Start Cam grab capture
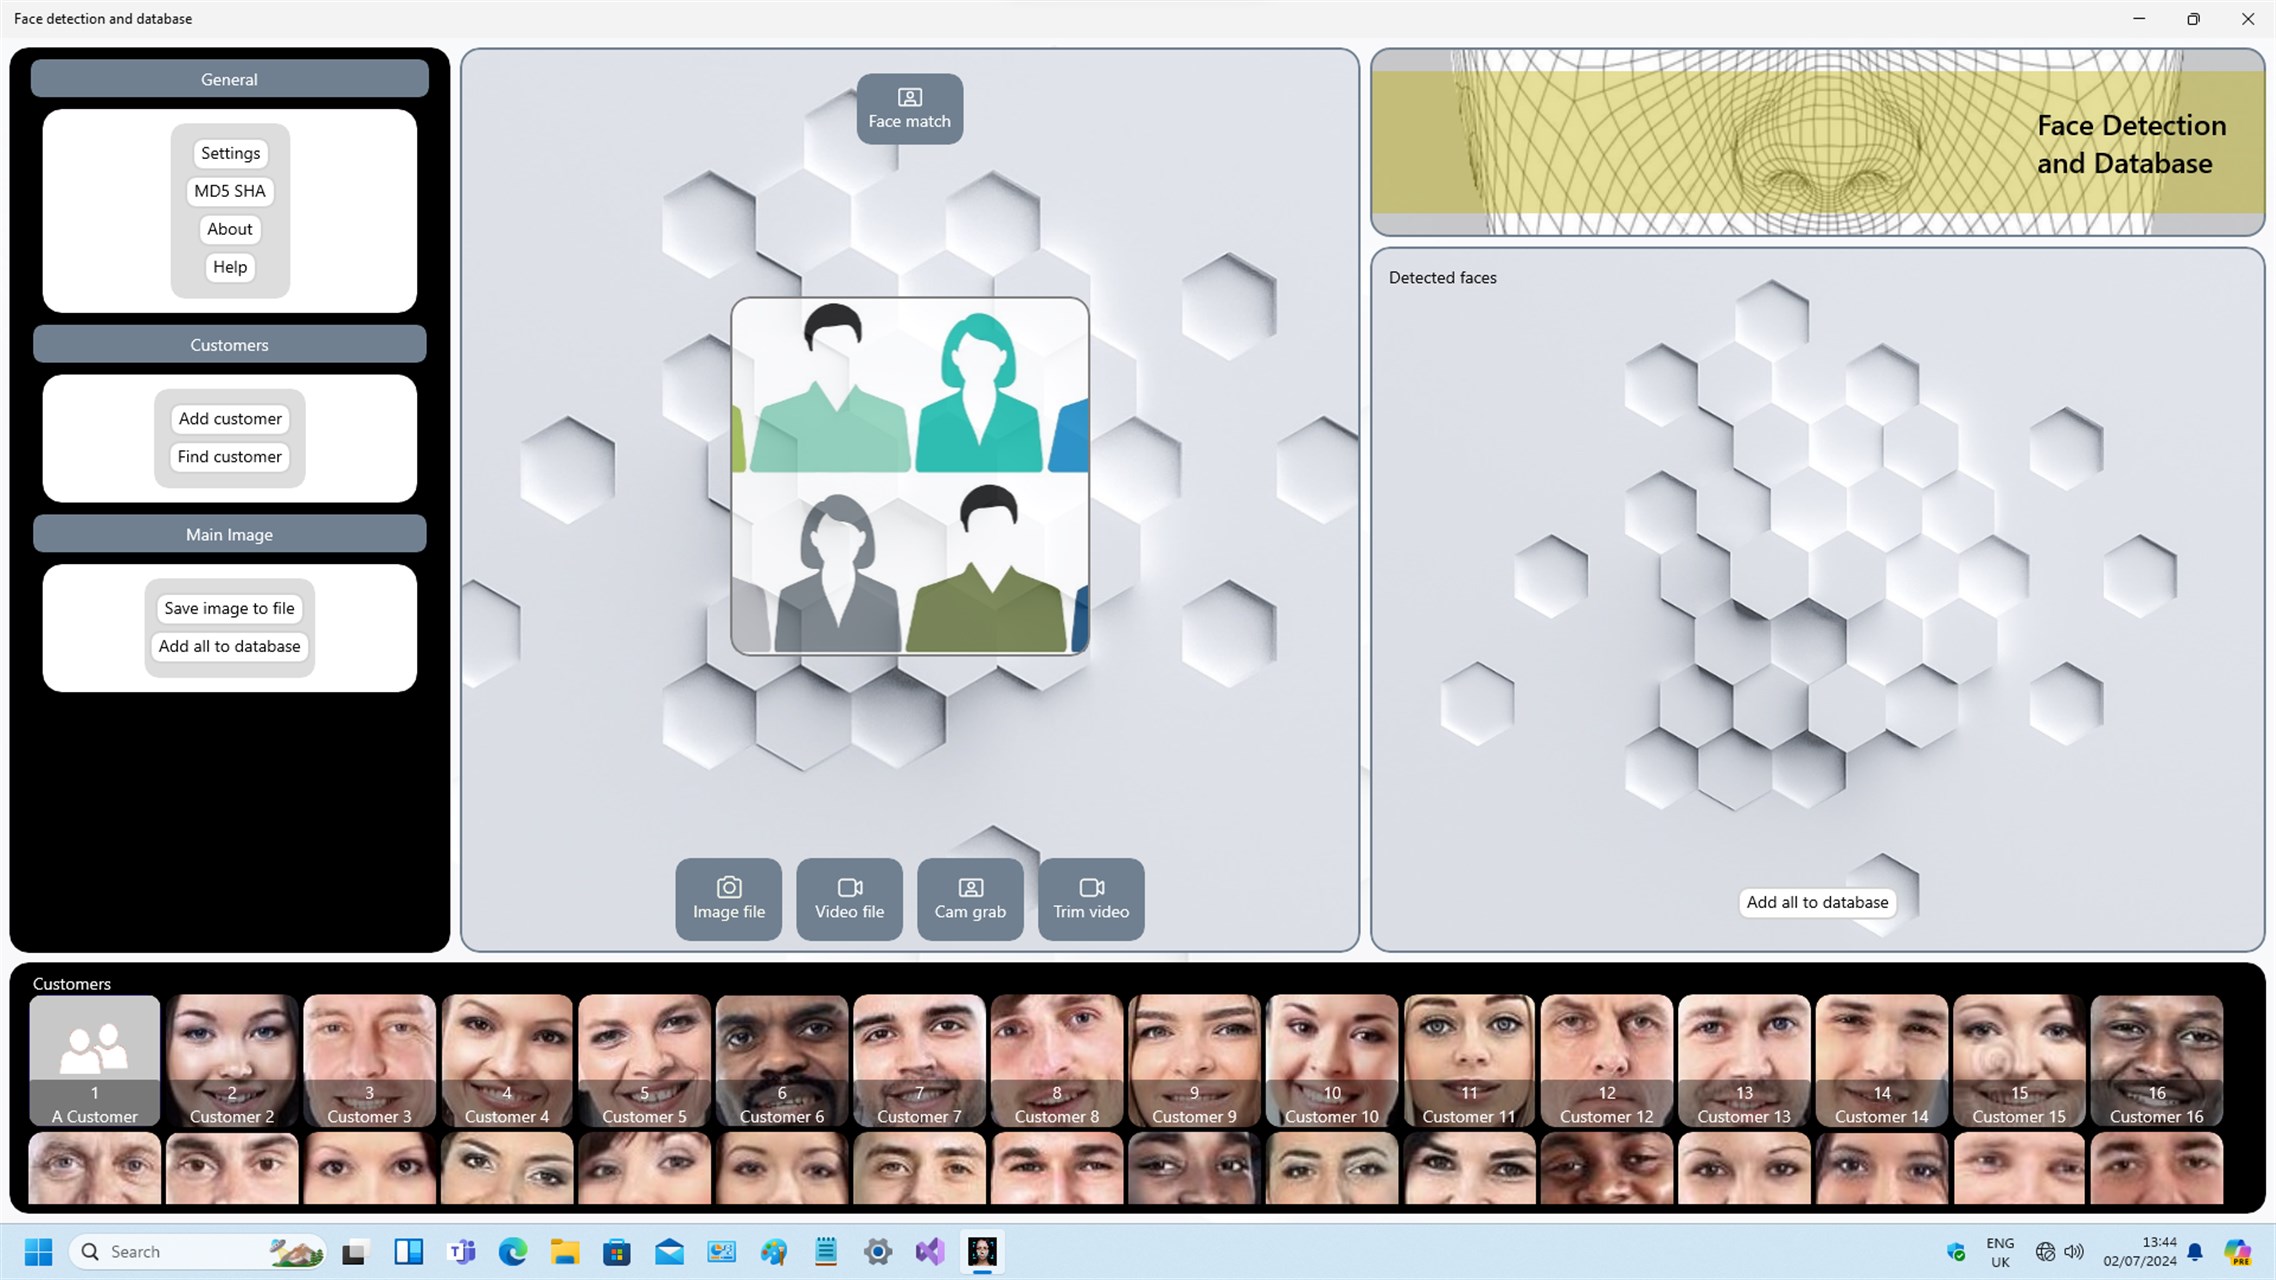2276x1280 pixels. 970,898
